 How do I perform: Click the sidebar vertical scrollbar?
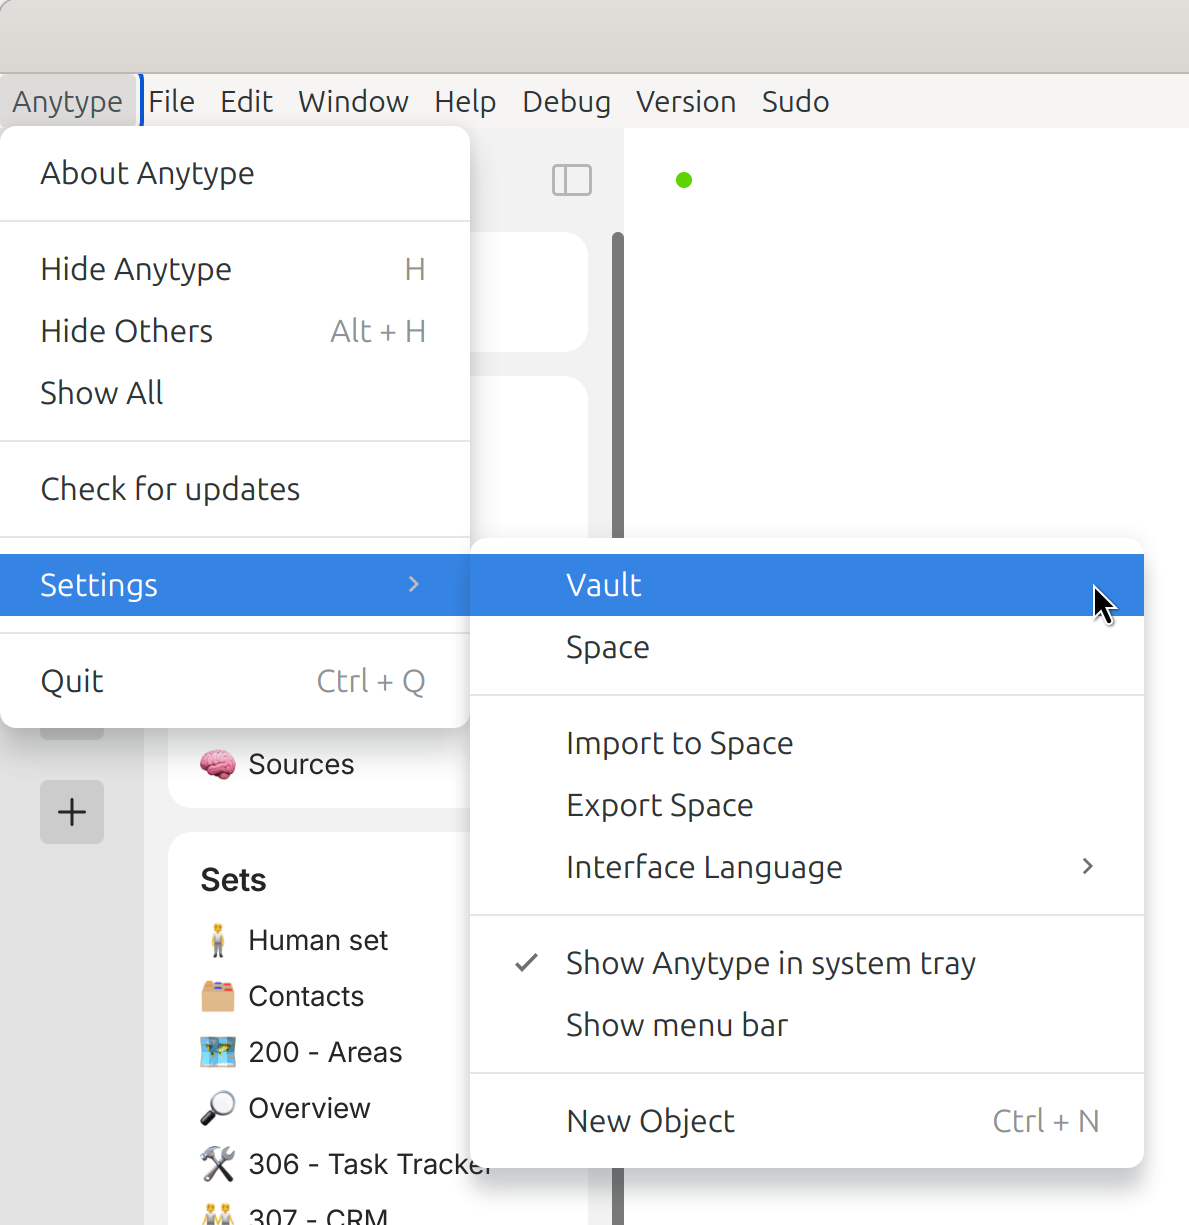[x=618, y=386]
